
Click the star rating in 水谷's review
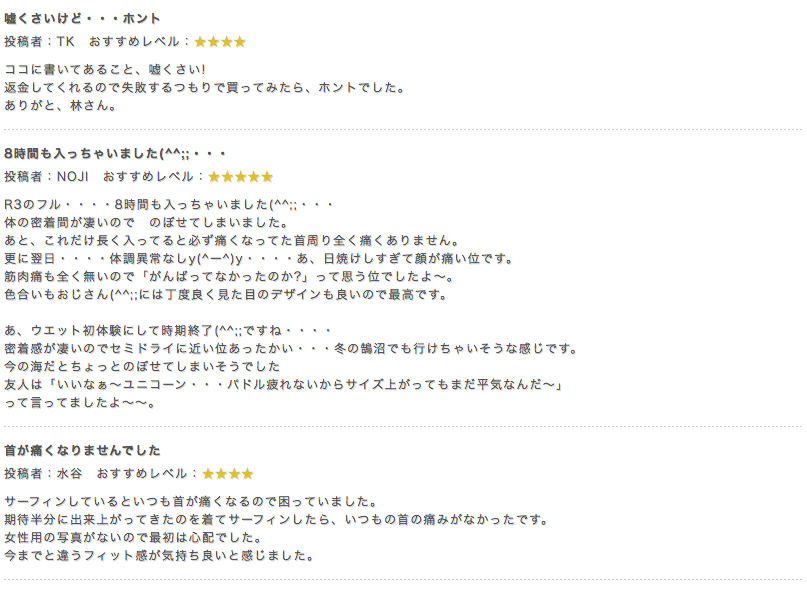(228, 474)
